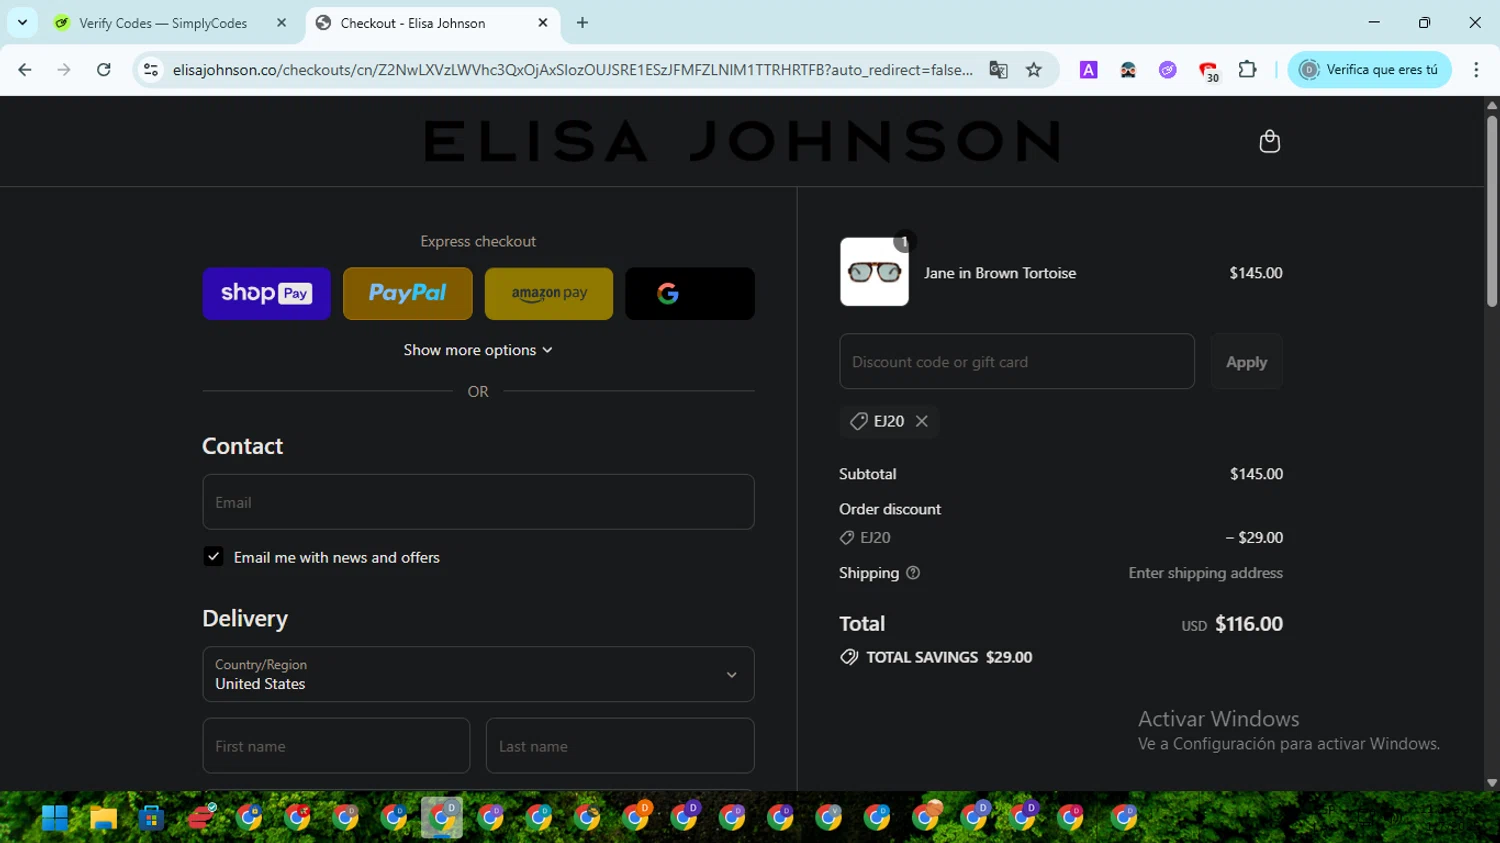
Task: Open Chrome three-dot menu
Action: 1476,69
